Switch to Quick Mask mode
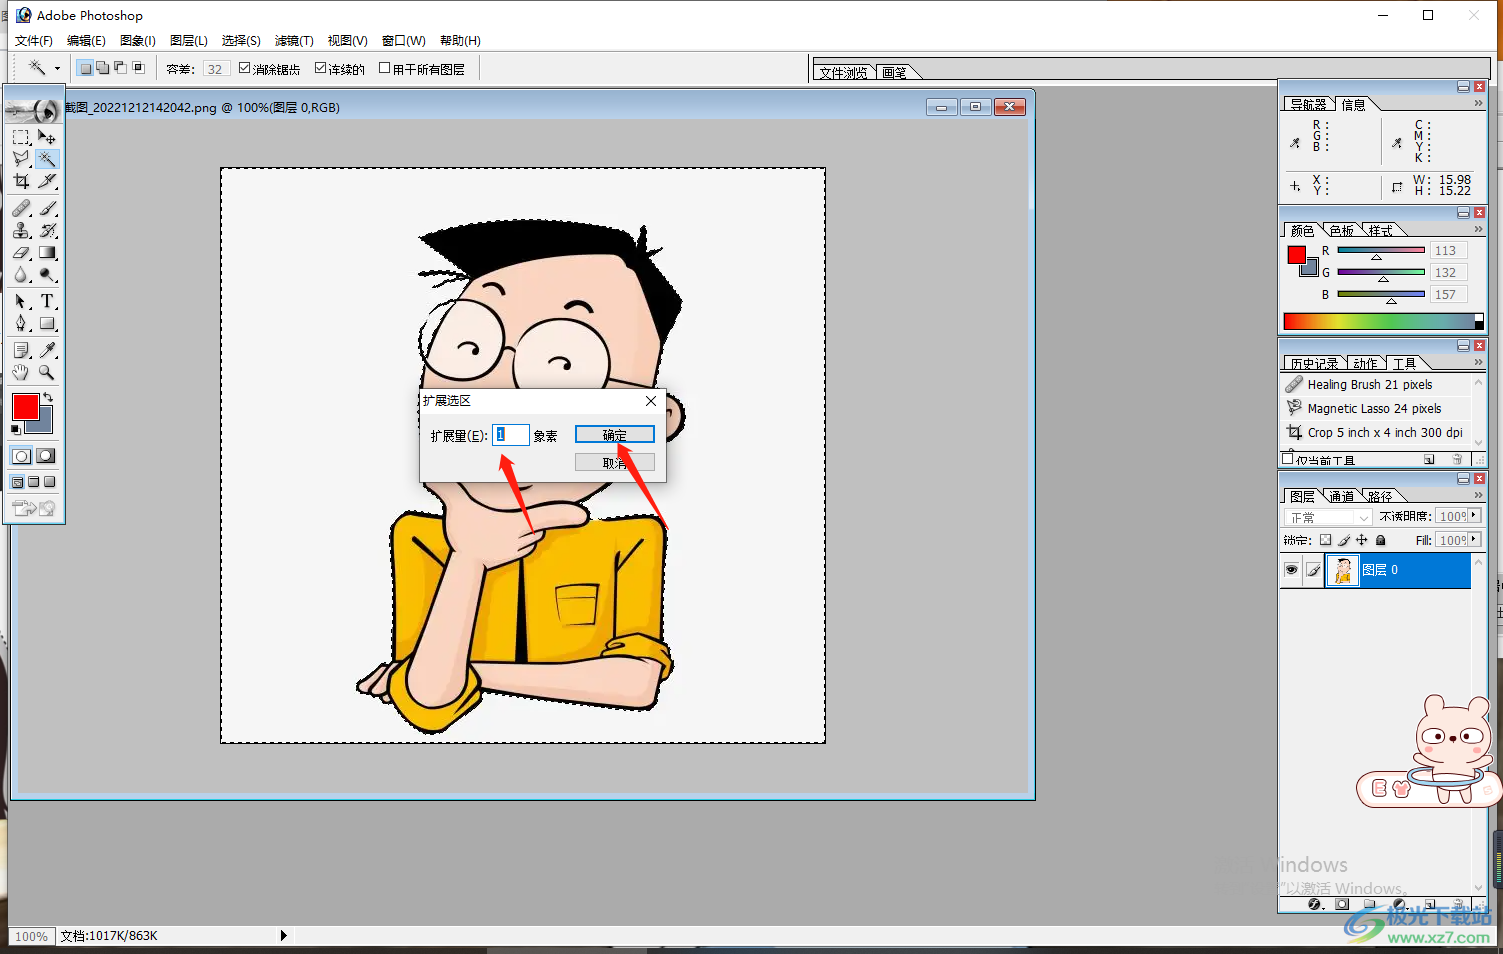Screen dimensions: 1503x954 [46, 456]
